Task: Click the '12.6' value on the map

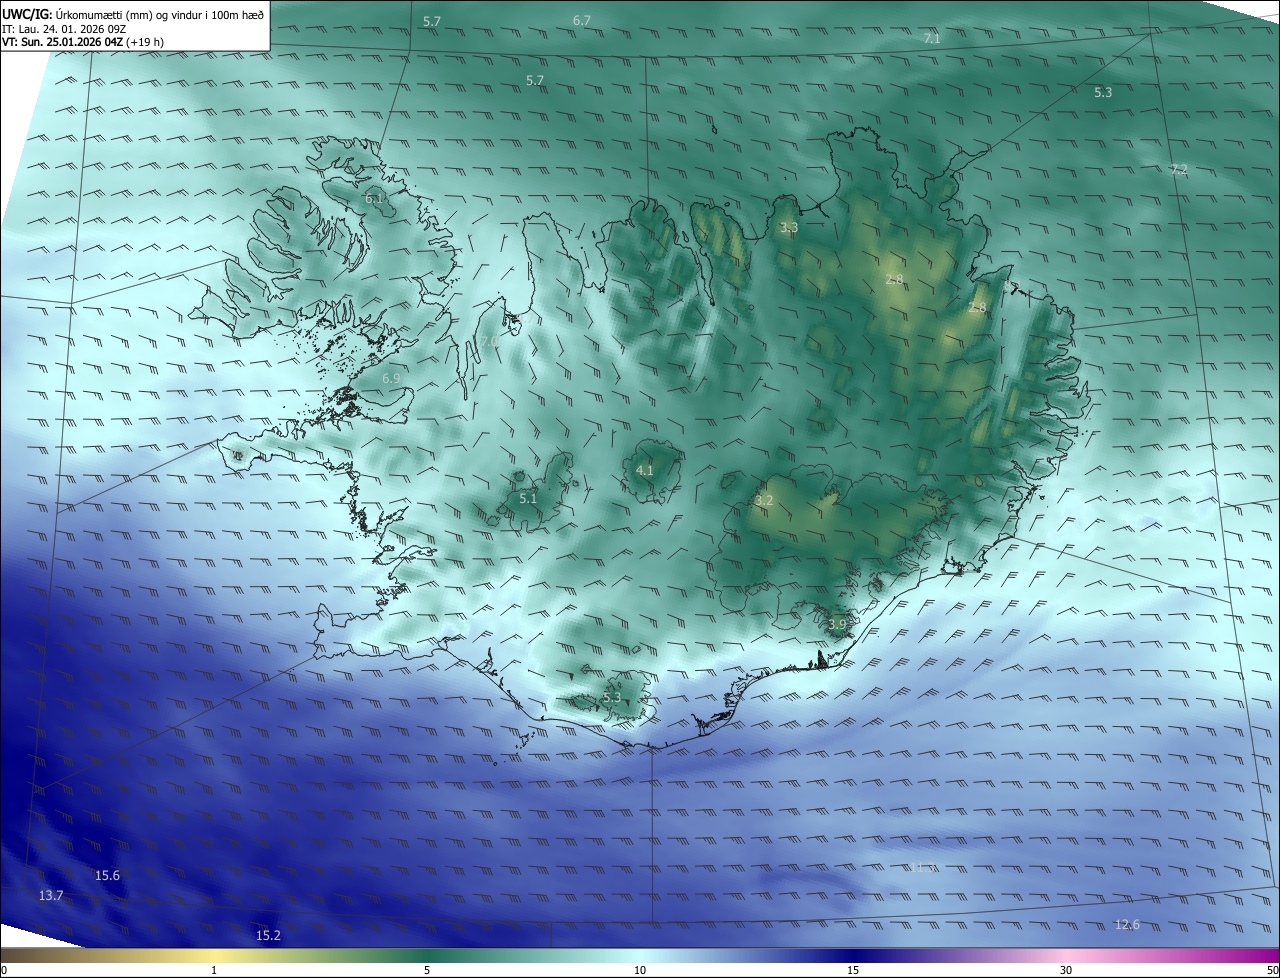Action: 1127,925
